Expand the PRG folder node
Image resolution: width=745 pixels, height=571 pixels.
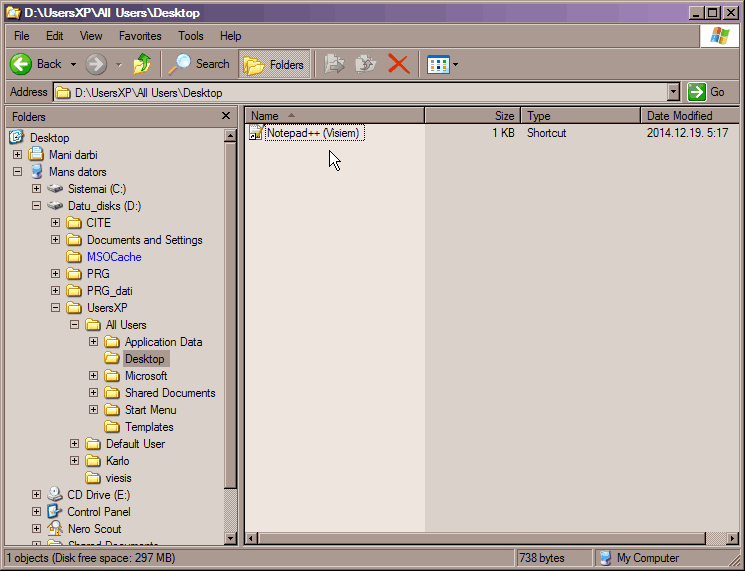click(x=56, y=274)
